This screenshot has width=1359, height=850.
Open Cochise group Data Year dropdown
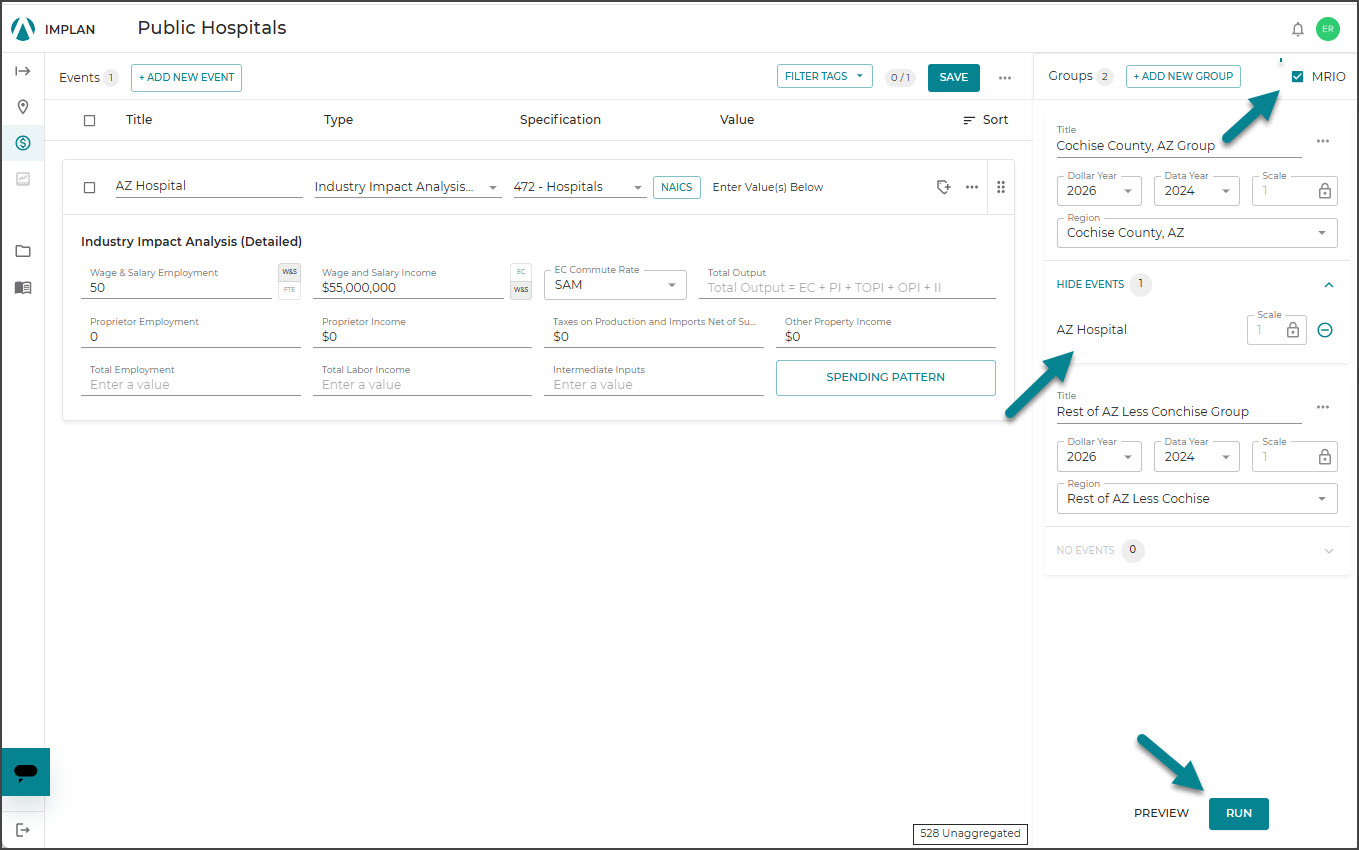tap(1196, 190)
